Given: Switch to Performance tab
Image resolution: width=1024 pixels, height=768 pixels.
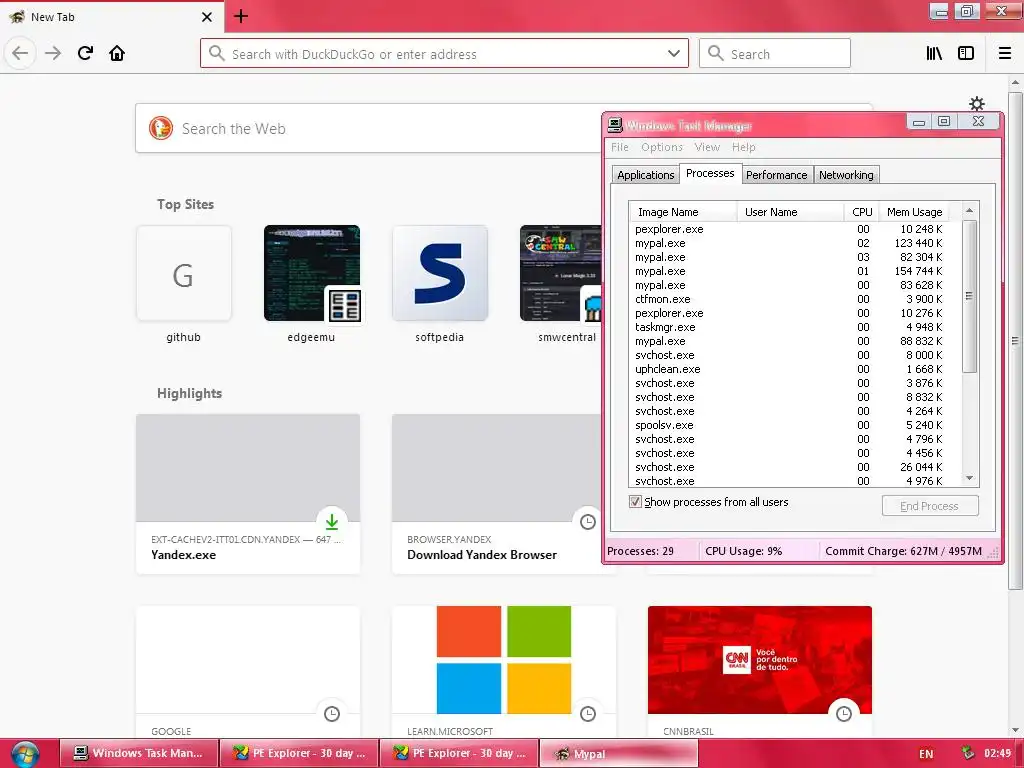Looking at the screenshot, I should tap(776, 174).
